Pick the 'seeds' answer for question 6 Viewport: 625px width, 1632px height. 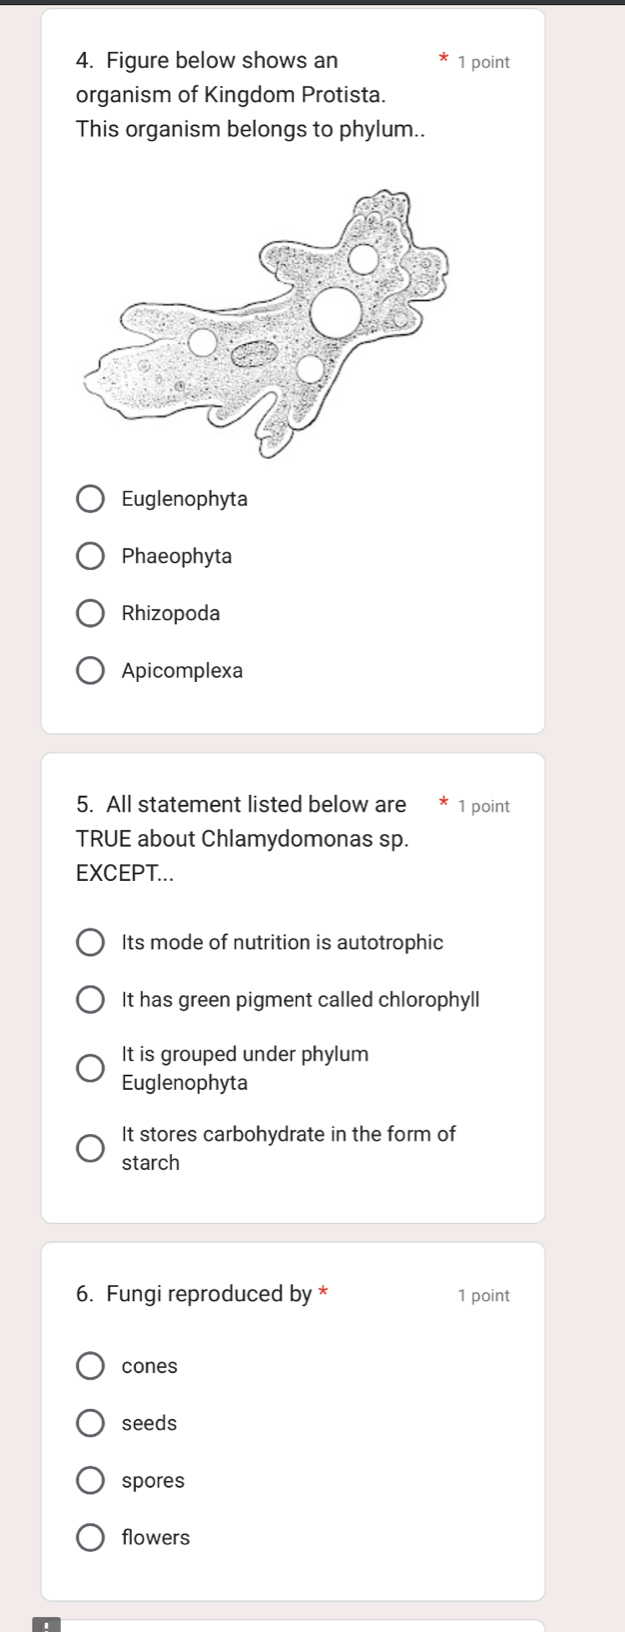coord(90,1422)
